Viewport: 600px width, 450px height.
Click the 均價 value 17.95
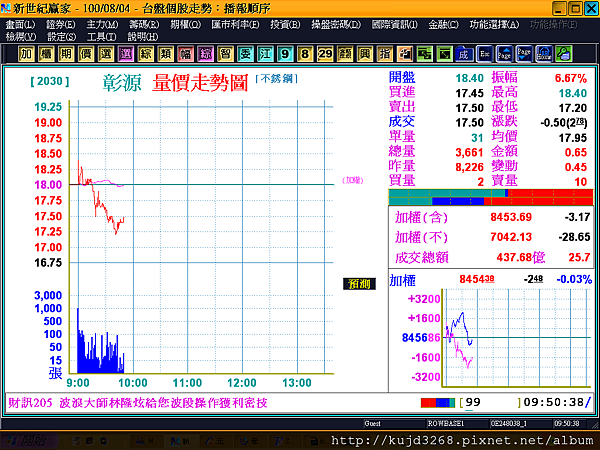pyautogui.click(x=572, y=138)
